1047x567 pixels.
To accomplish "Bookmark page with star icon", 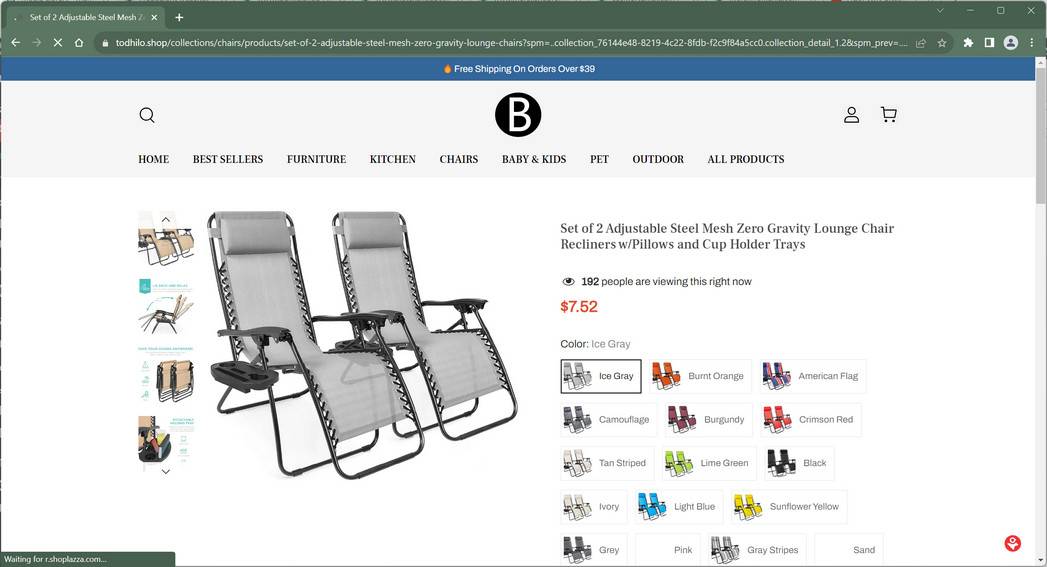I will (941, 43).
